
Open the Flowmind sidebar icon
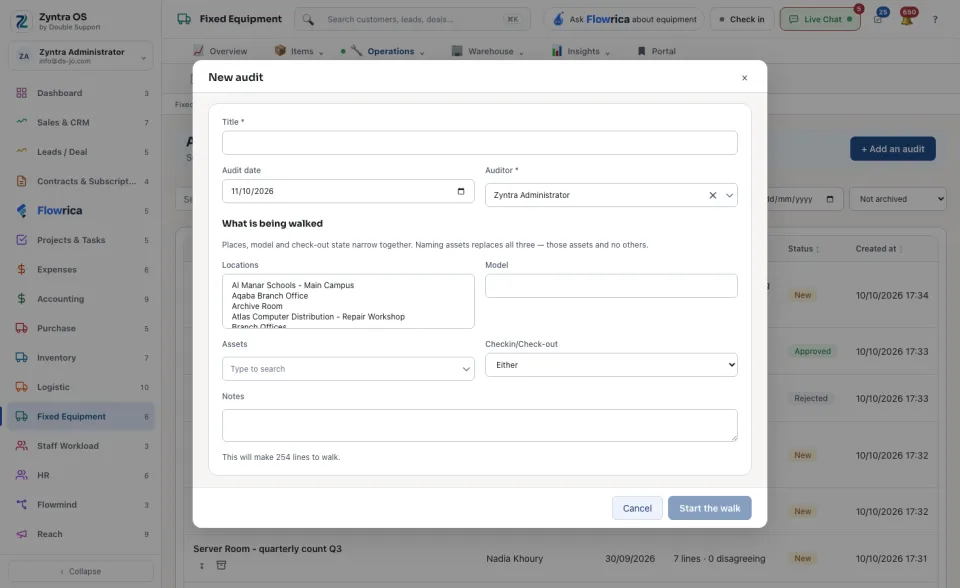tap(21, 505)
